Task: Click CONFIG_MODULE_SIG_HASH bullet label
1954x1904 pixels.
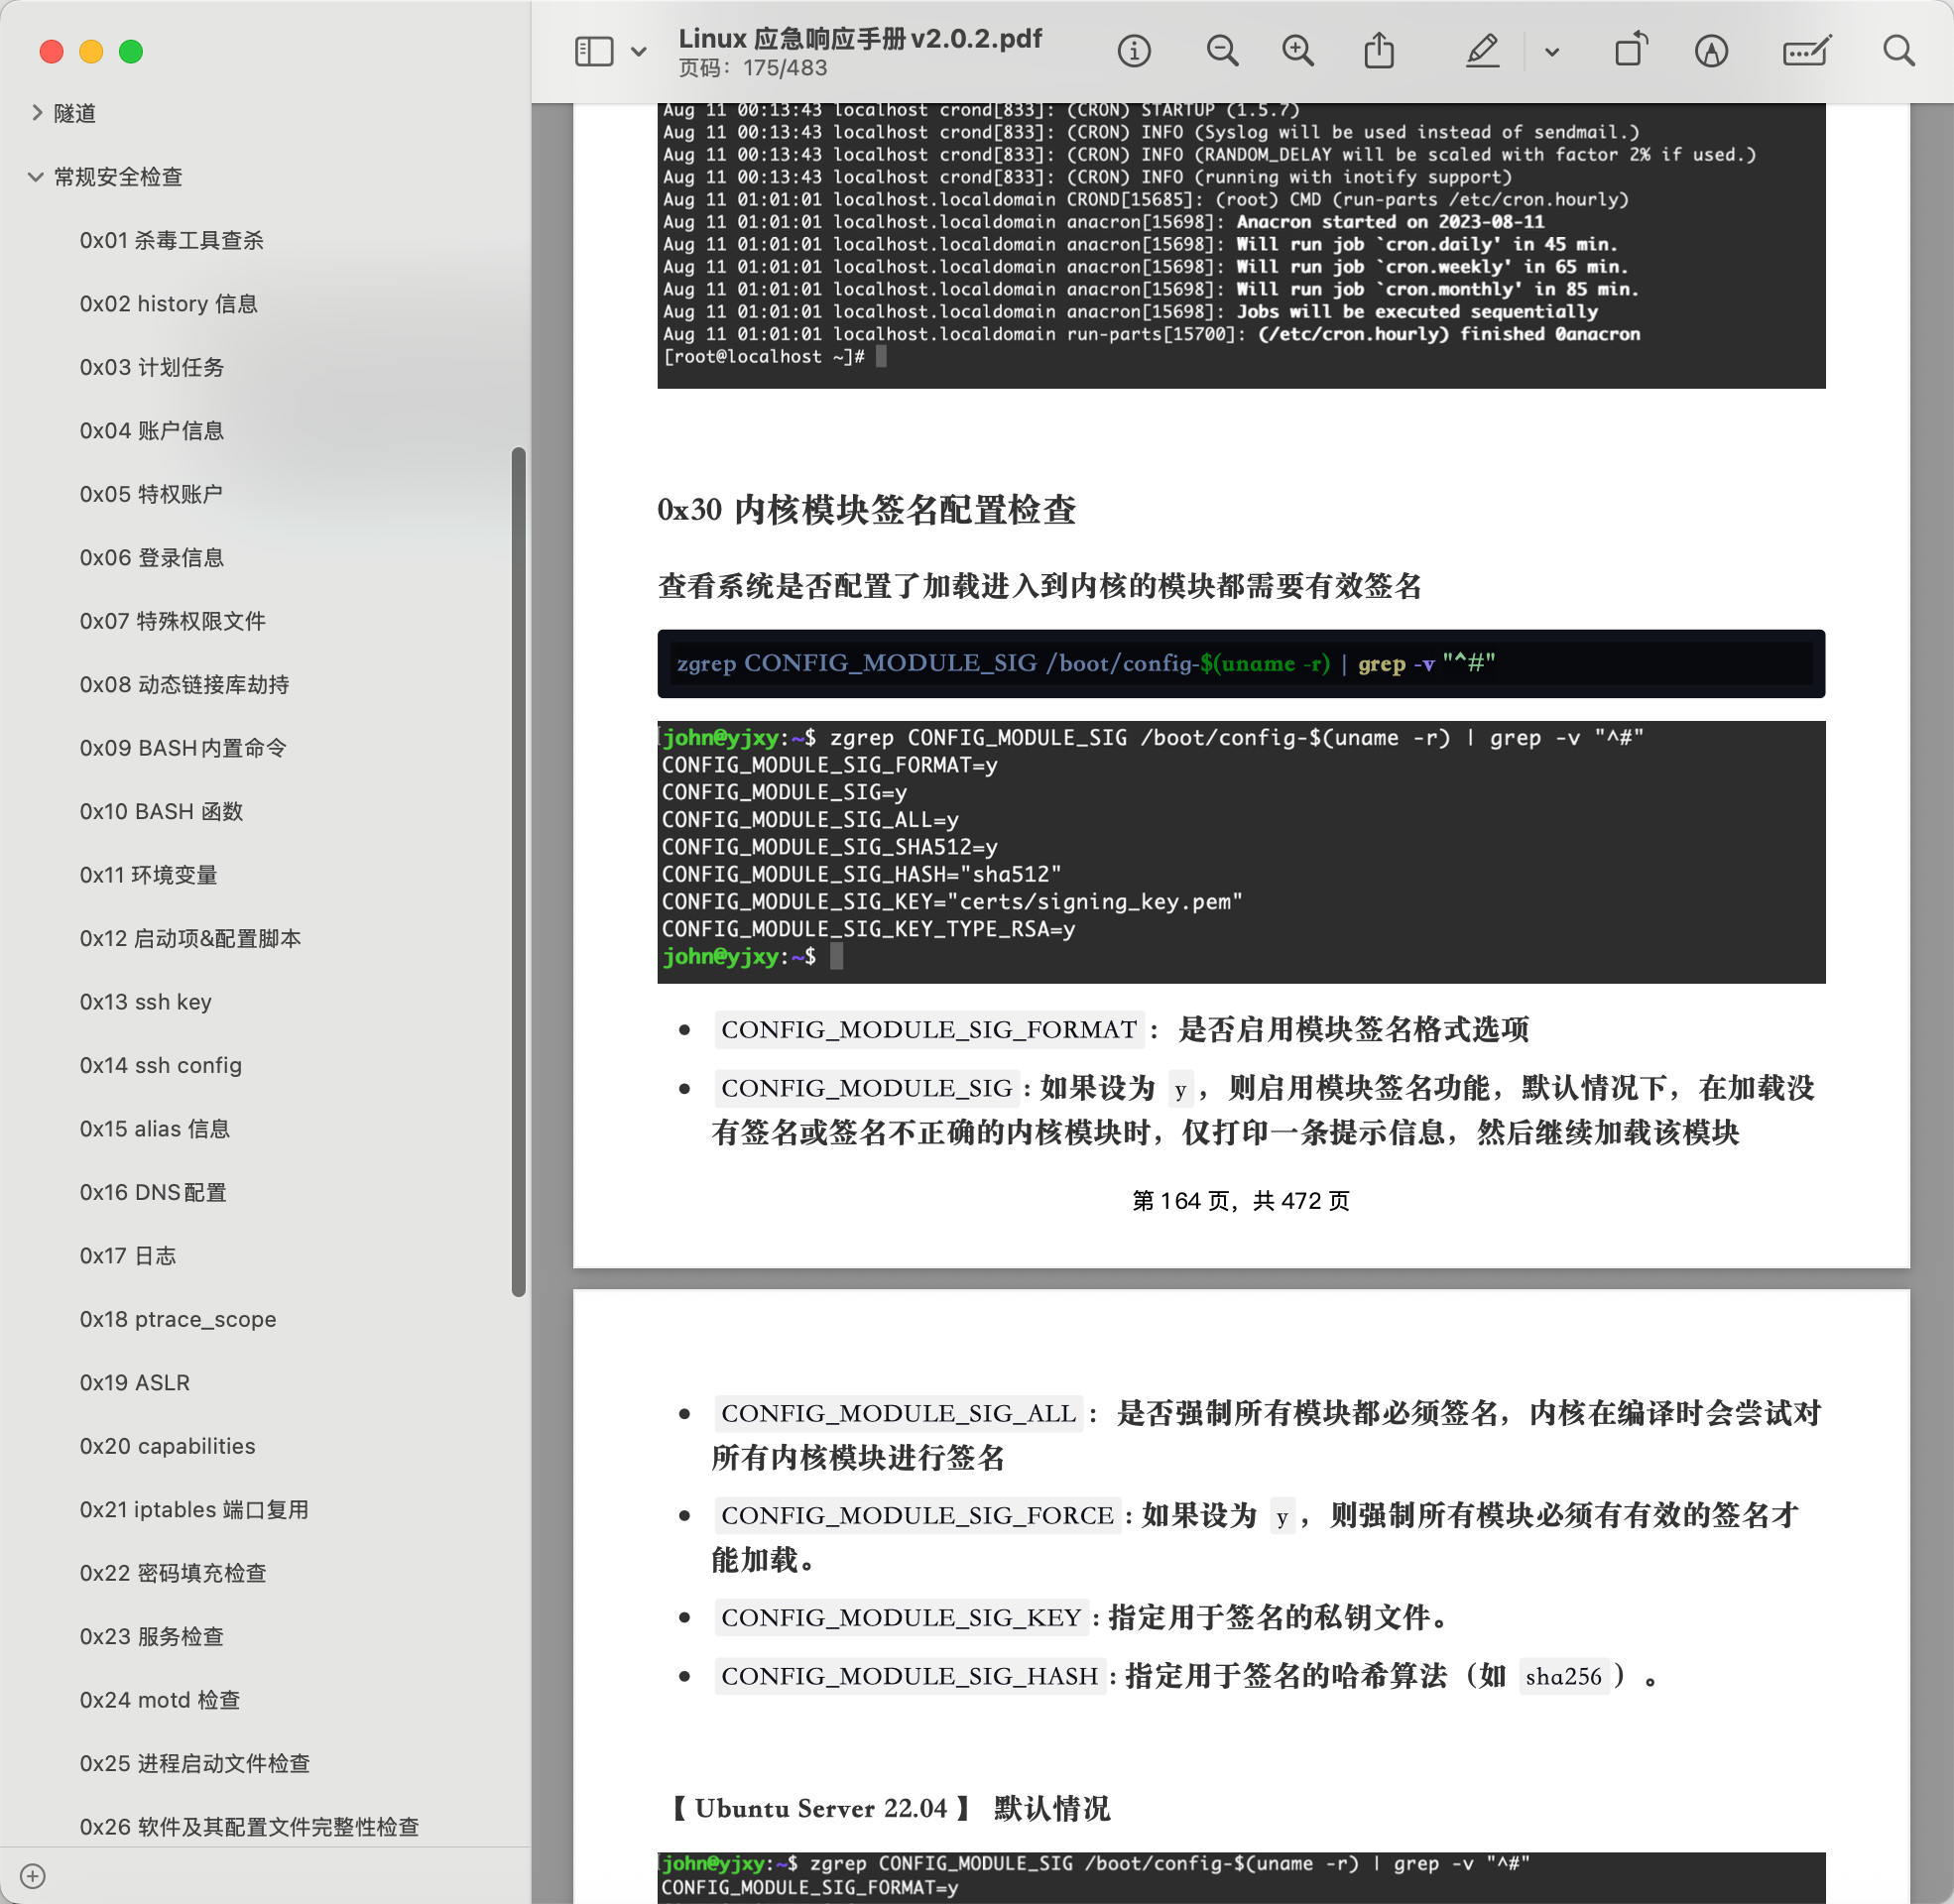Action: tap(910, 1677)
